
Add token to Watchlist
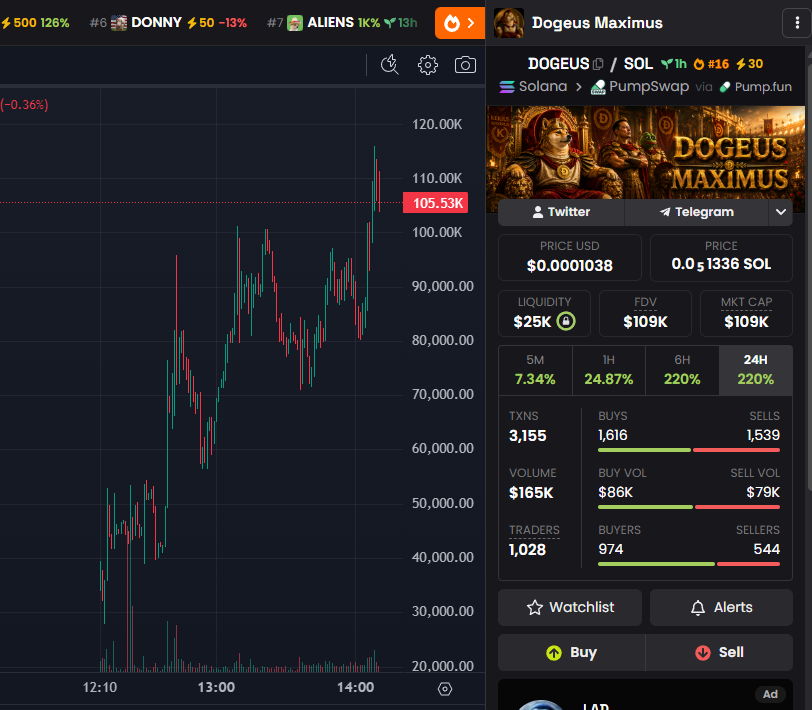[570, 607]
